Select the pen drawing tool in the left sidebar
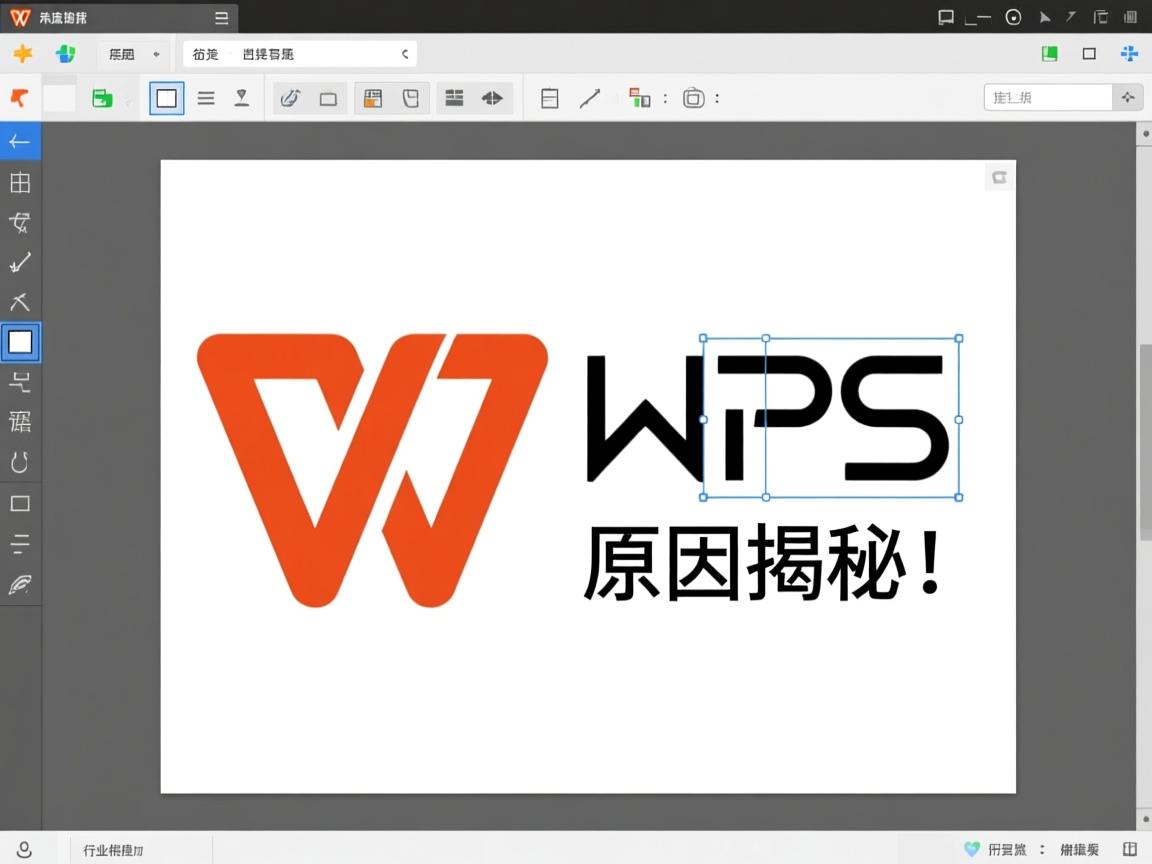The image size is (1152, 864). coord(20,584)
